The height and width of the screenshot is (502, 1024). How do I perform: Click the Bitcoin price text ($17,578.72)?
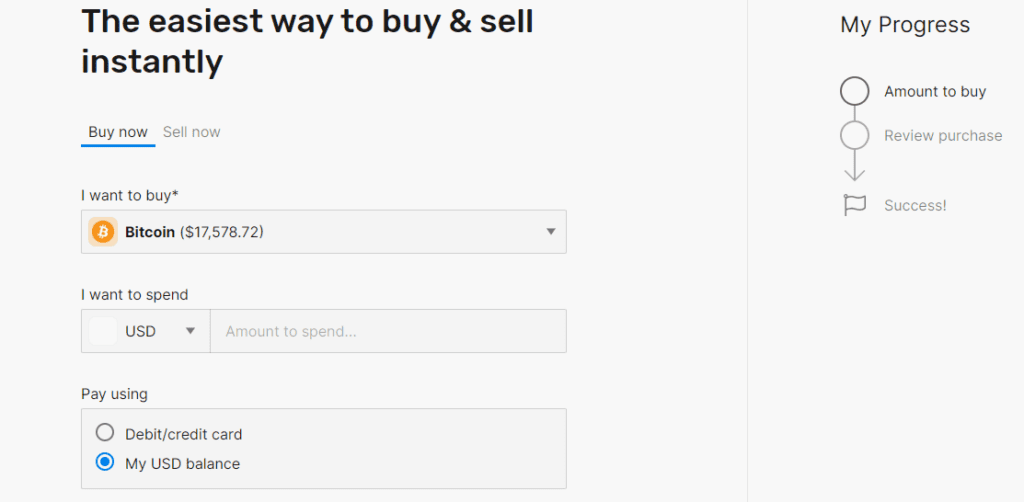[221, 232]
